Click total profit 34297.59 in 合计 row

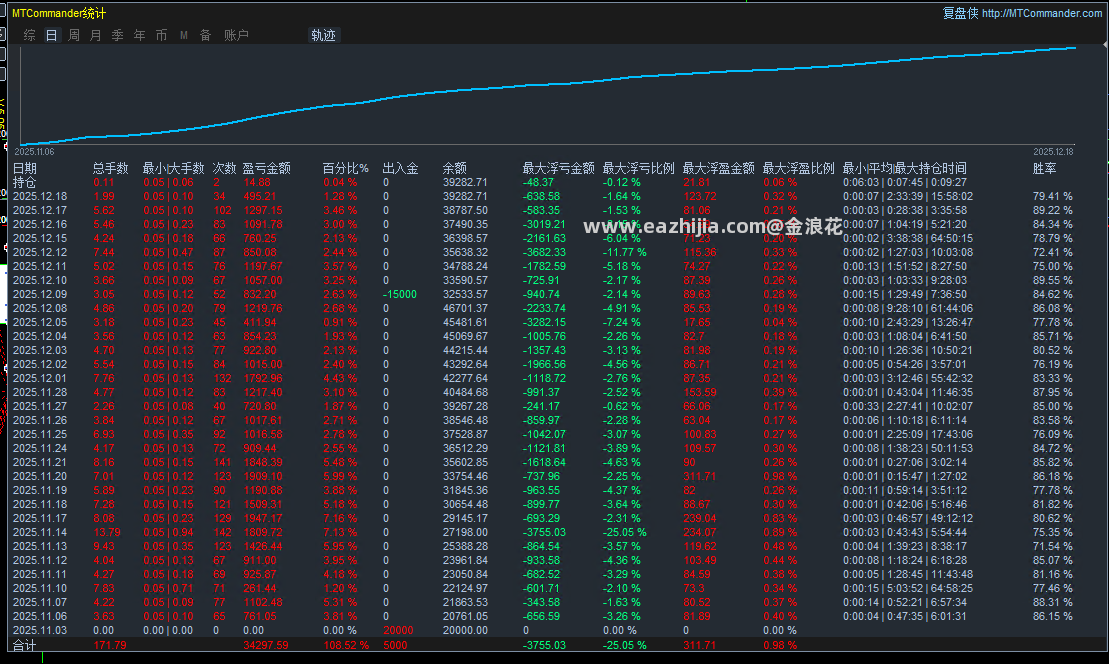(x=266, y=645)
